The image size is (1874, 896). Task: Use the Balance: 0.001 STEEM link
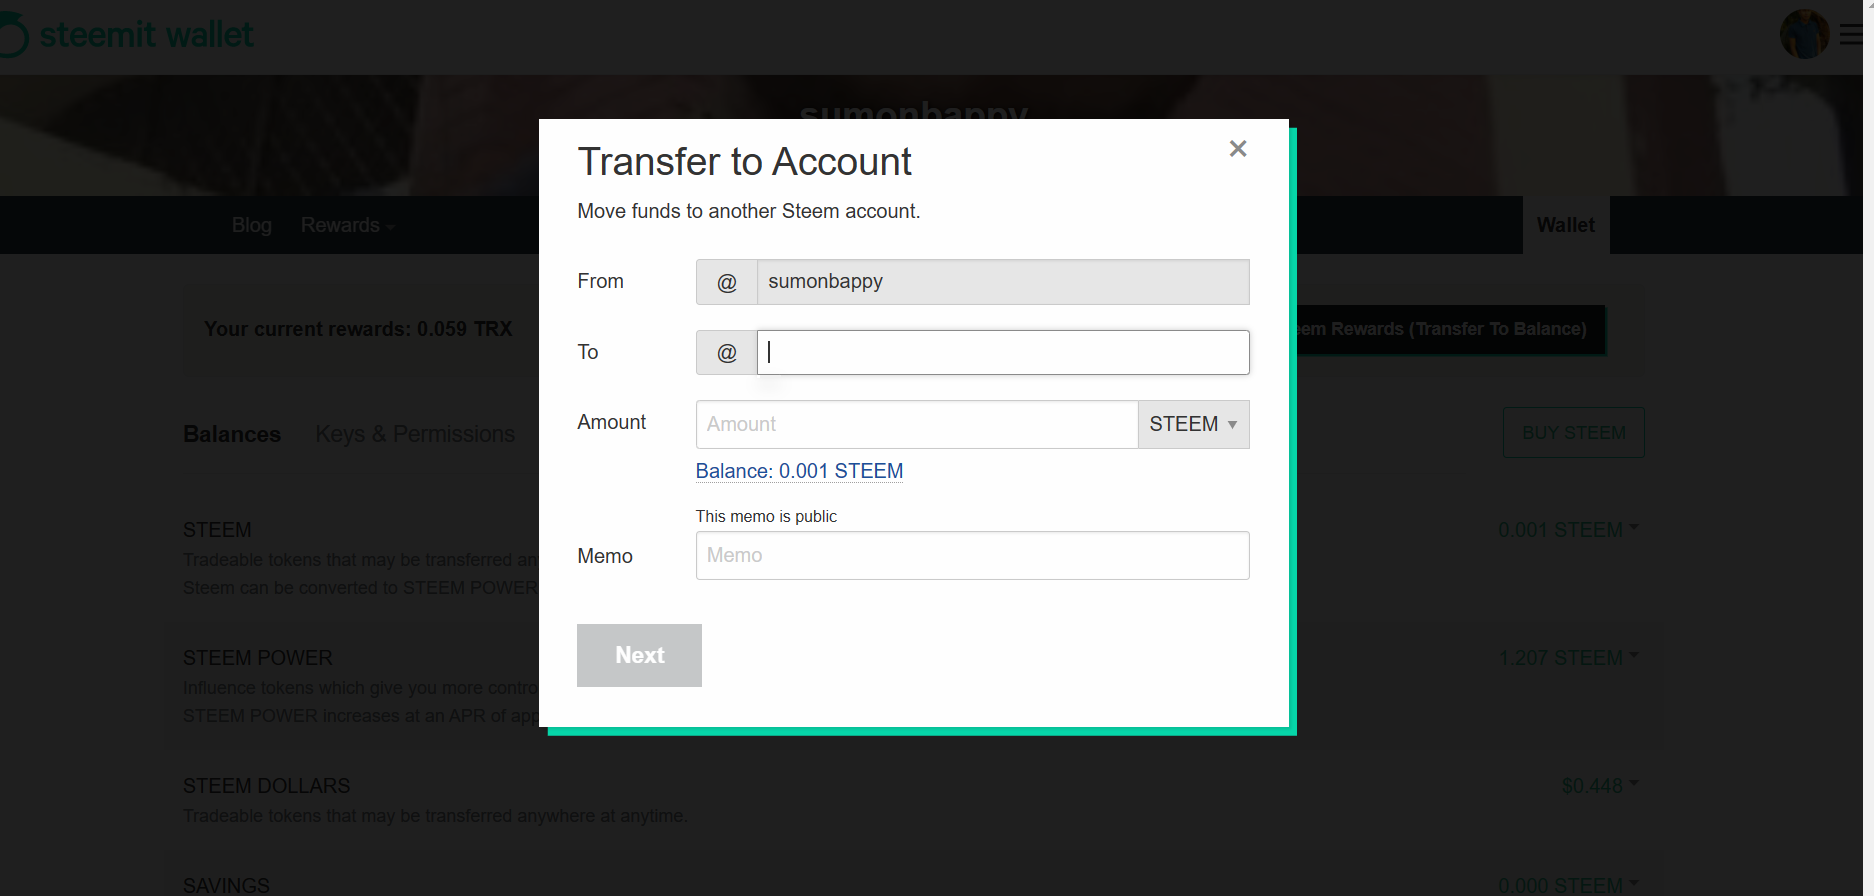[799, 471]
